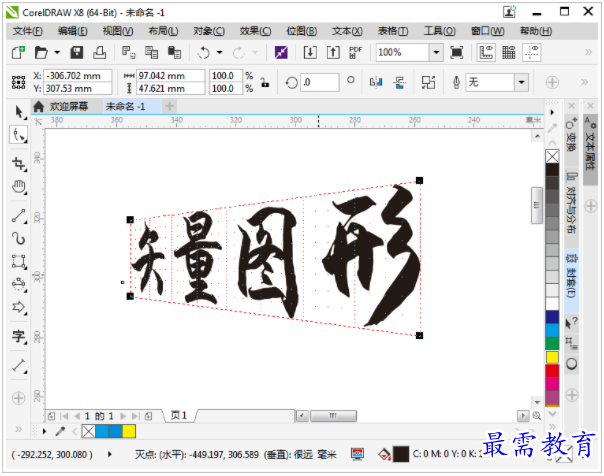This screenshot has width=604, height=476.
Task: Select the Shape tool in the toolbox
Action: pos(18,135)
